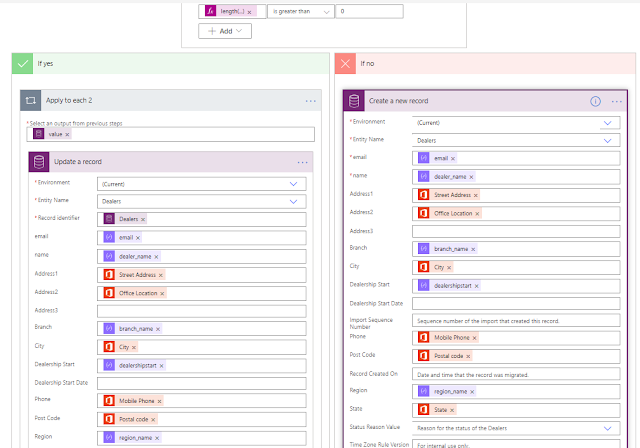Image resolution: width=640 pixels, height=448 pixels.
Task: Click the empty Address3 field in Update a record
Action: [x=202, y=311]
